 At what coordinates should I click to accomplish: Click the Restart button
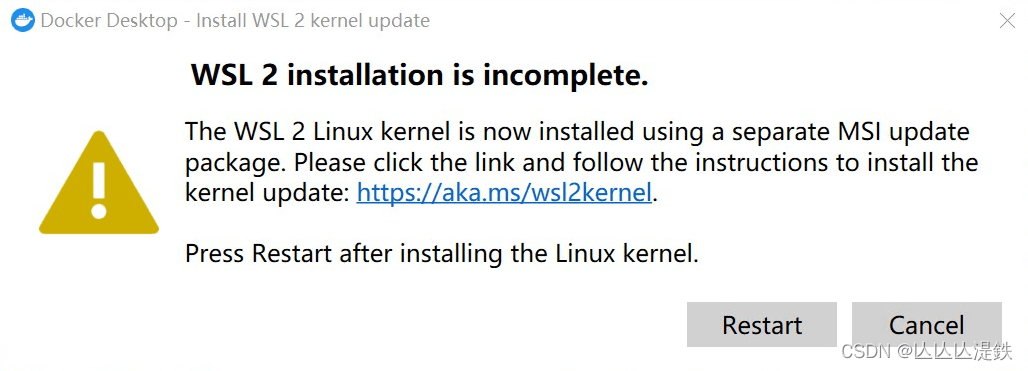click(762, 324)
